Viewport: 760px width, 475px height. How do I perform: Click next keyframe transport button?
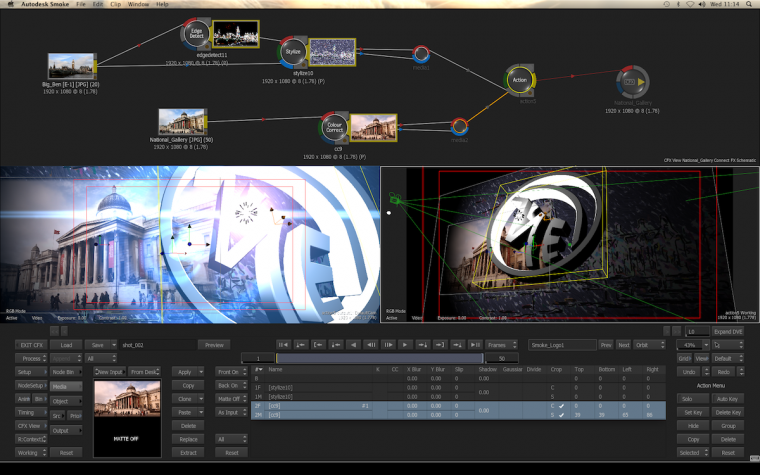tap(423, 345)
